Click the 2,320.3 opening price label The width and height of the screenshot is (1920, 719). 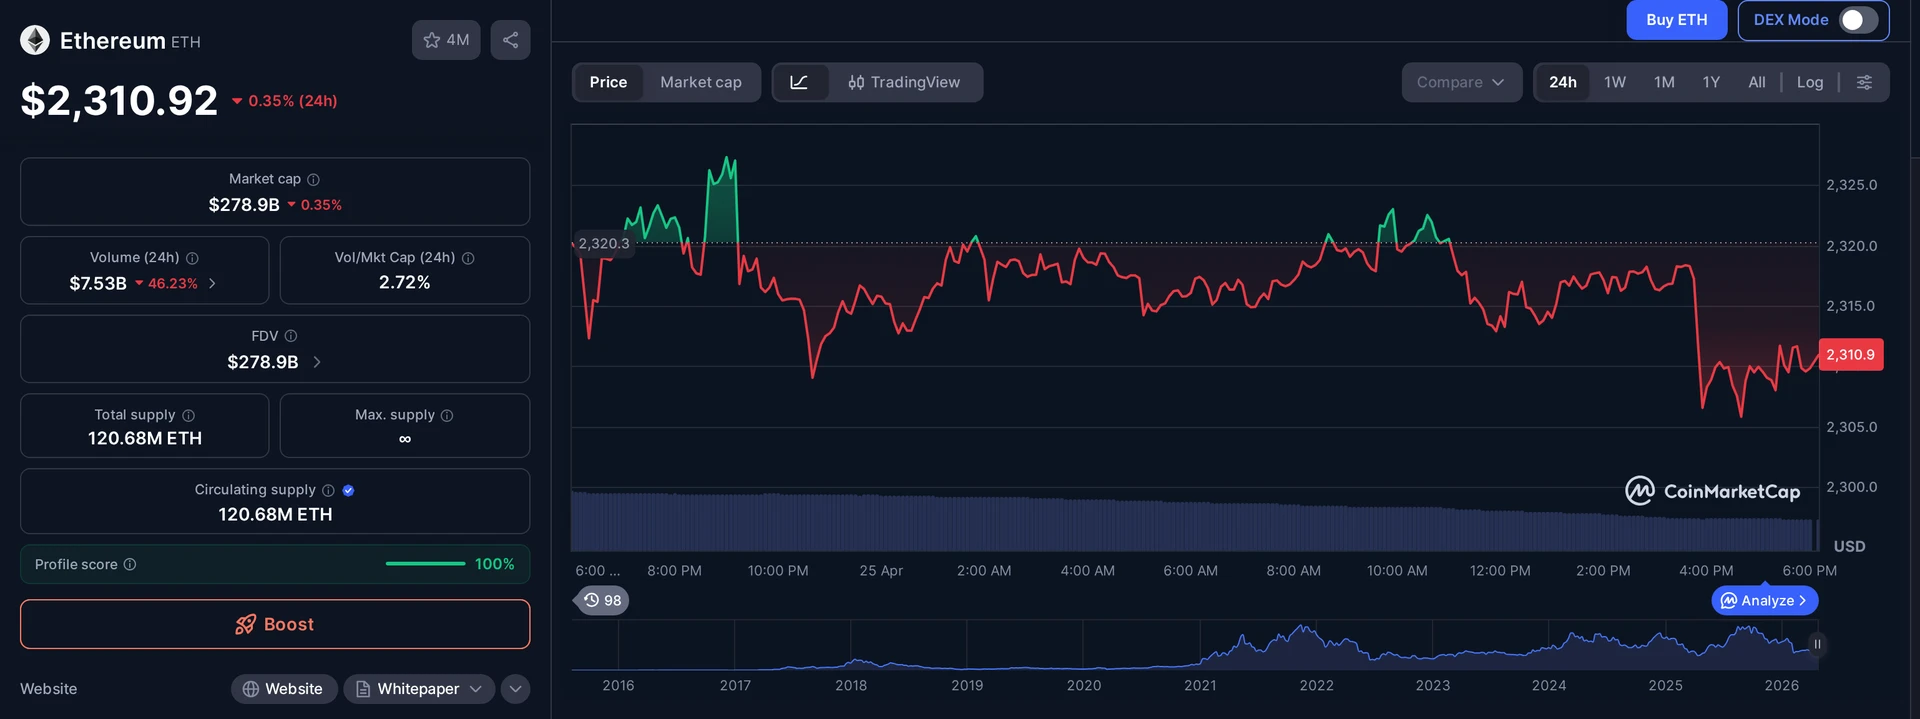click(604, 244)
